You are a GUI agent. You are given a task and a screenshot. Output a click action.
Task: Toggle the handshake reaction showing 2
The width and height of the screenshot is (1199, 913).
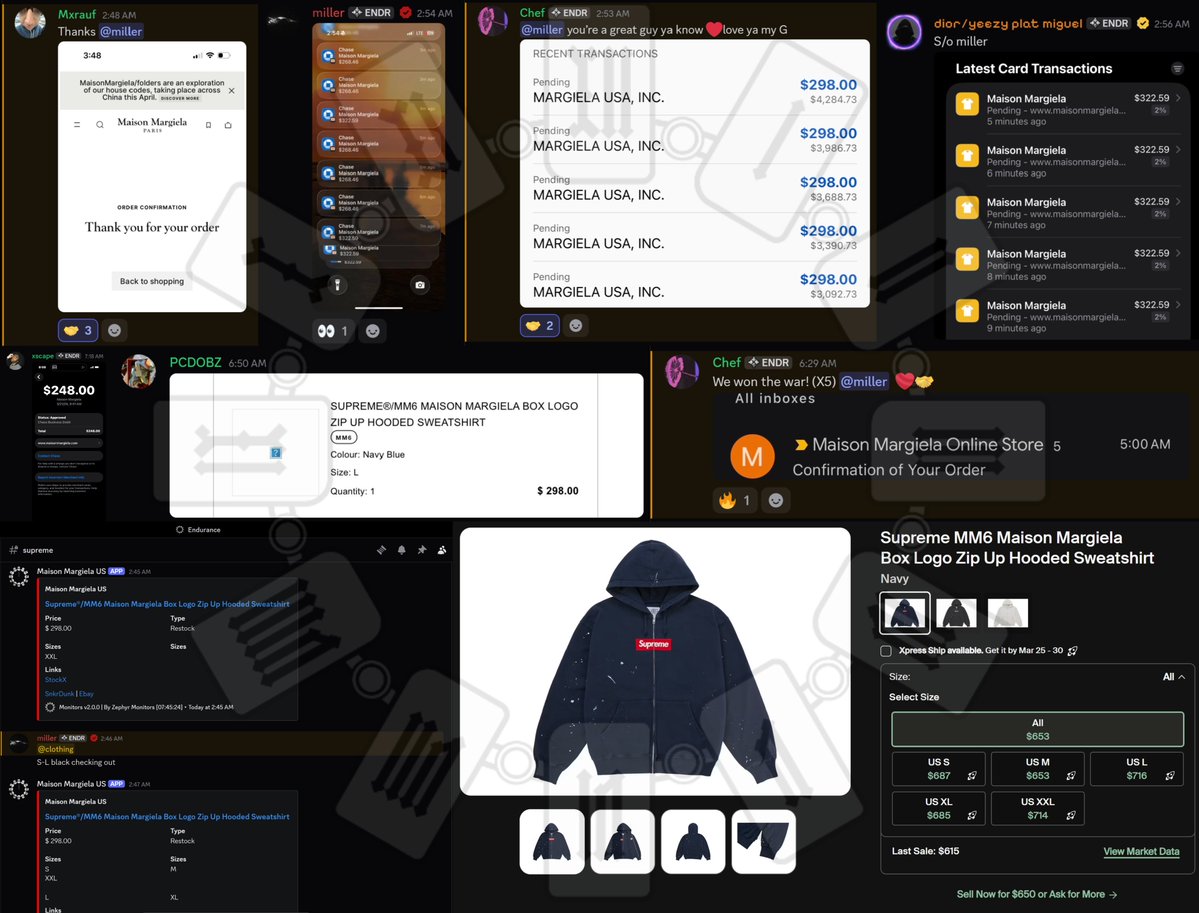point(540,326)
